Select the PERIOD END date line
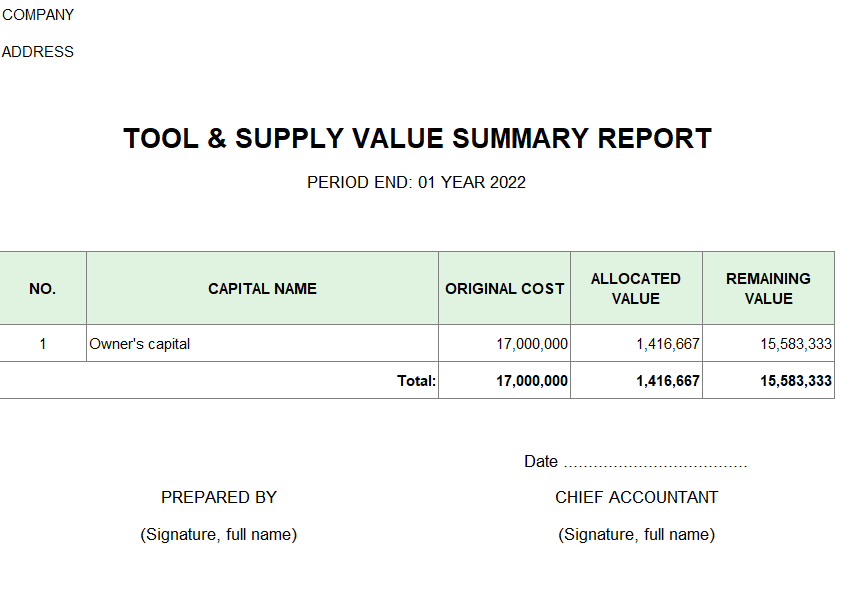 click(416, 182)
